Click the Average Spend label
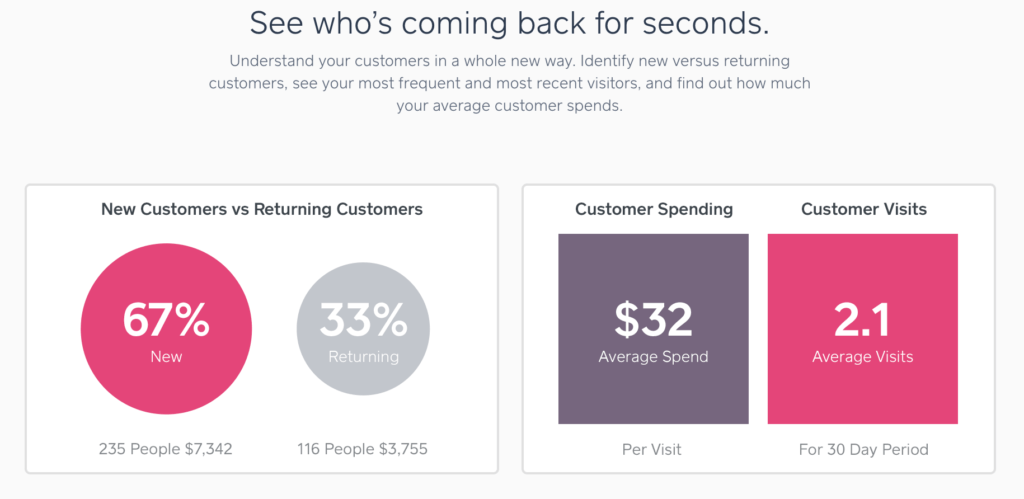 pyautogui.click(x=653, y=357)
